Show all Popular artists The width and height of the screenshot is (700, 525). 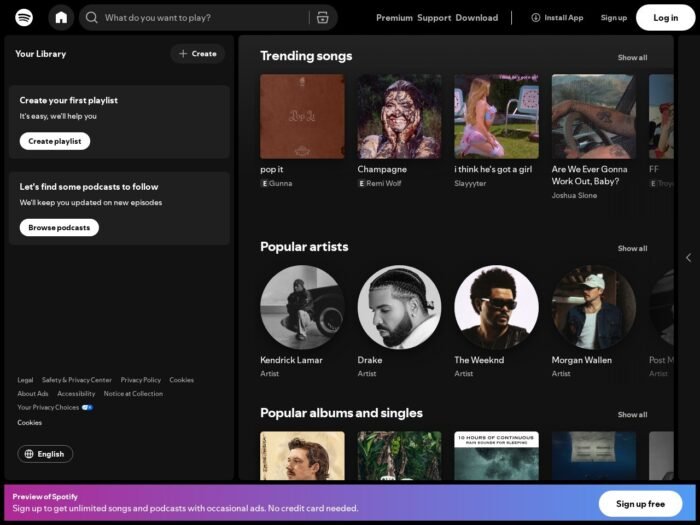632,249
